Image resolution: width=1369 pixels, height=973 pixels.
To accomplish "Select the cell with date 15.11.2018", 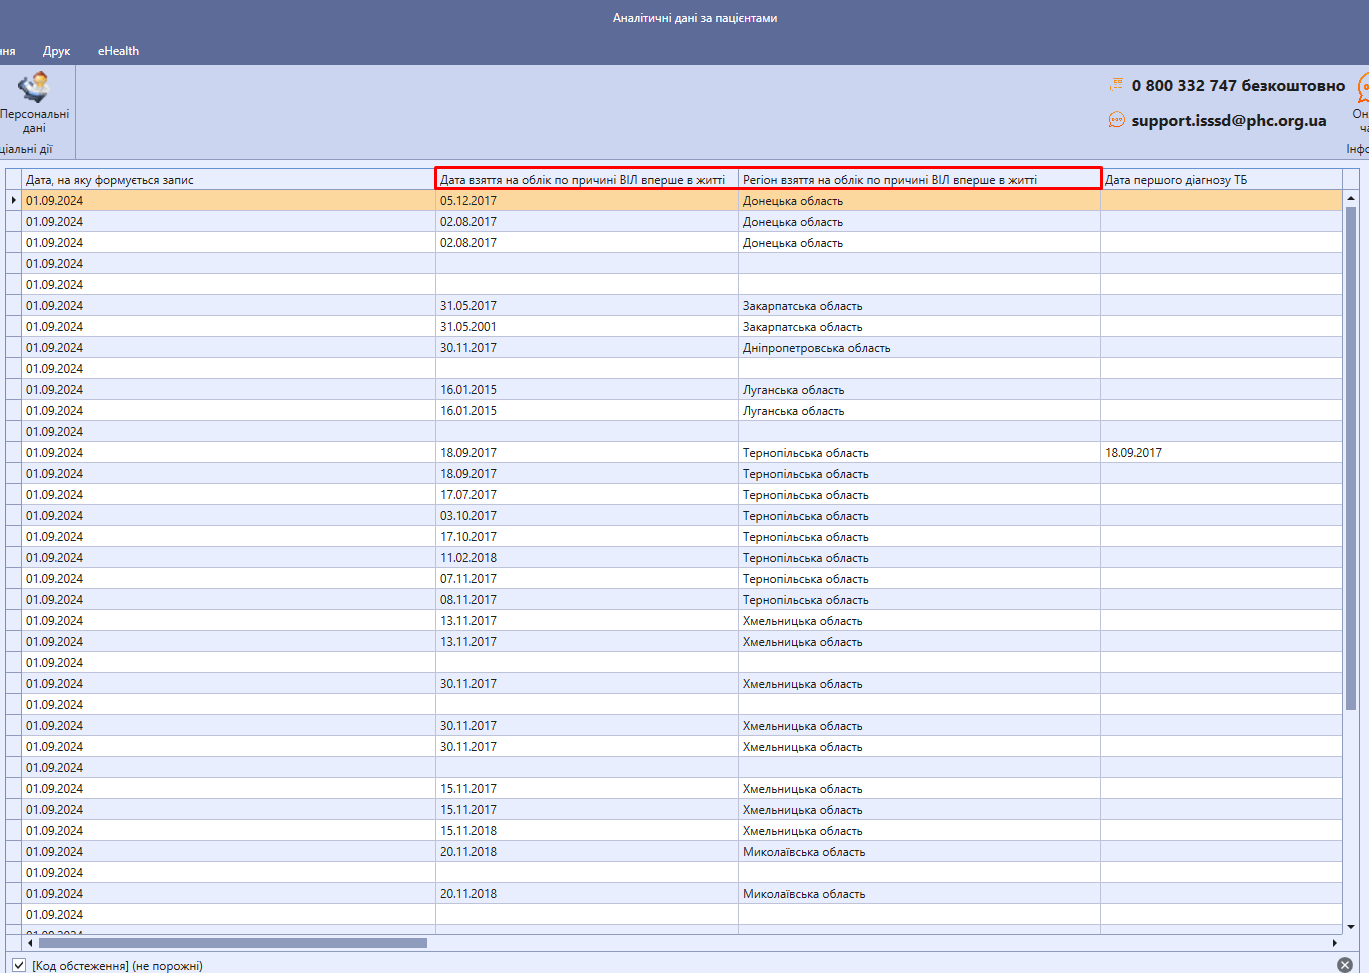I will click(587, 831).
